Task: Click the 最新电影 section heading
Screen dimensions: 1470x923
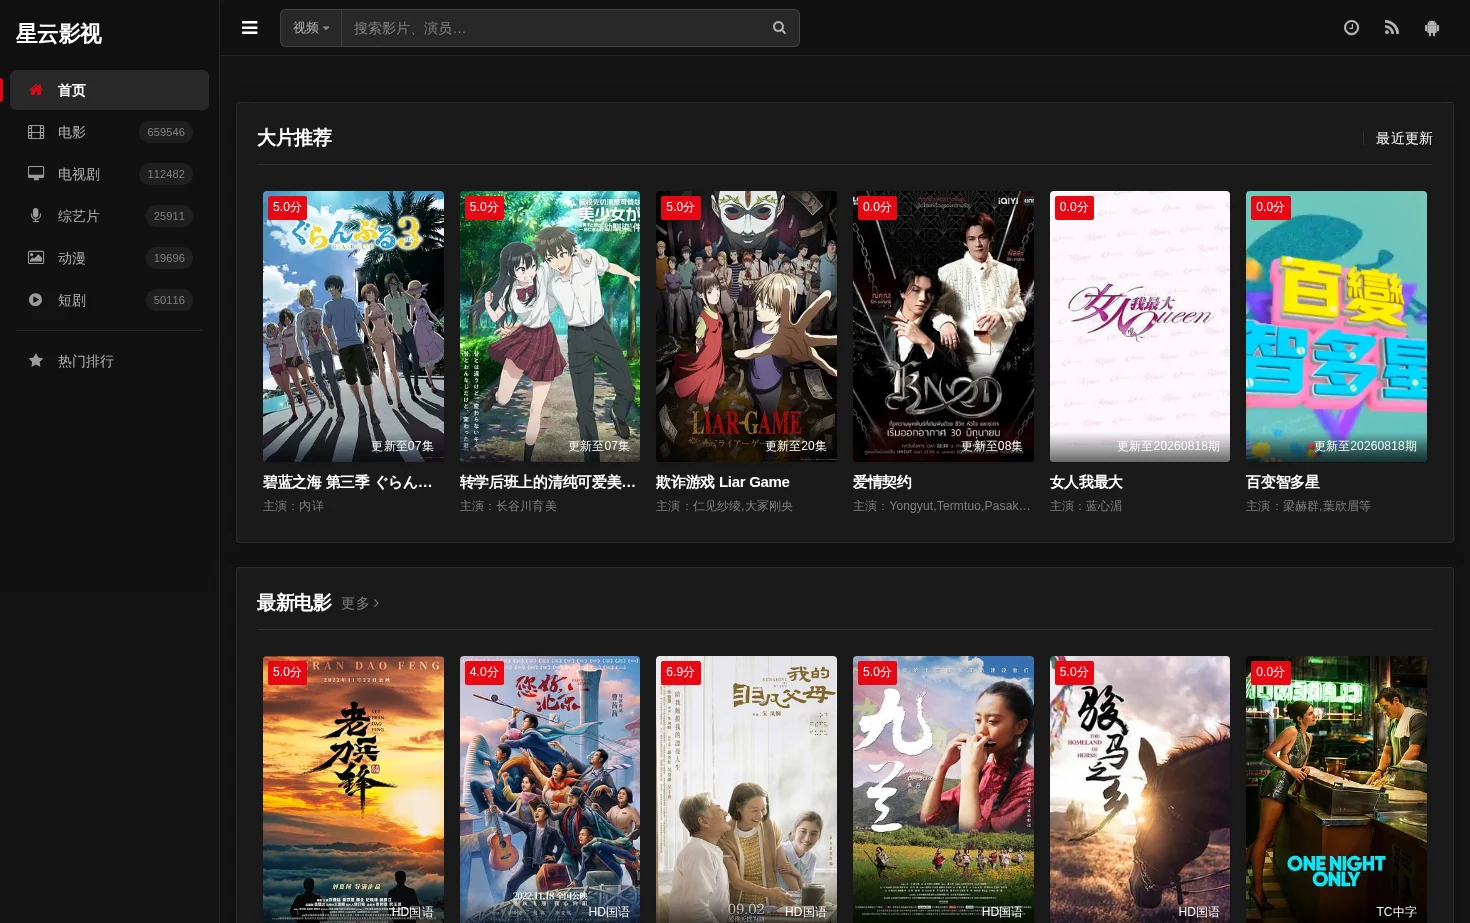Action: coord(294,603)
